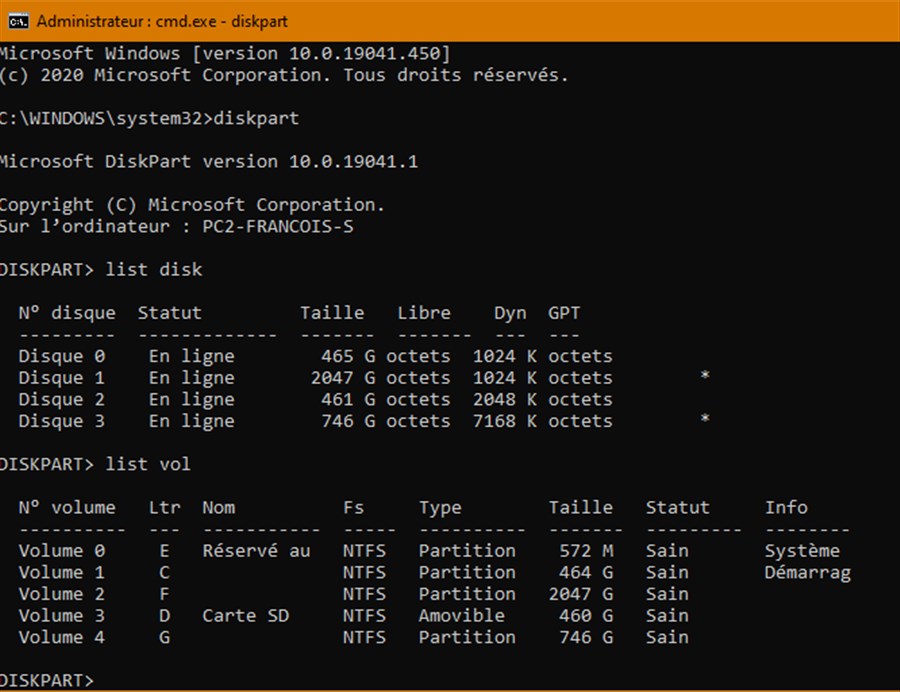
Task: Click the 'N° volume' column header
Action: click(67, 508)
